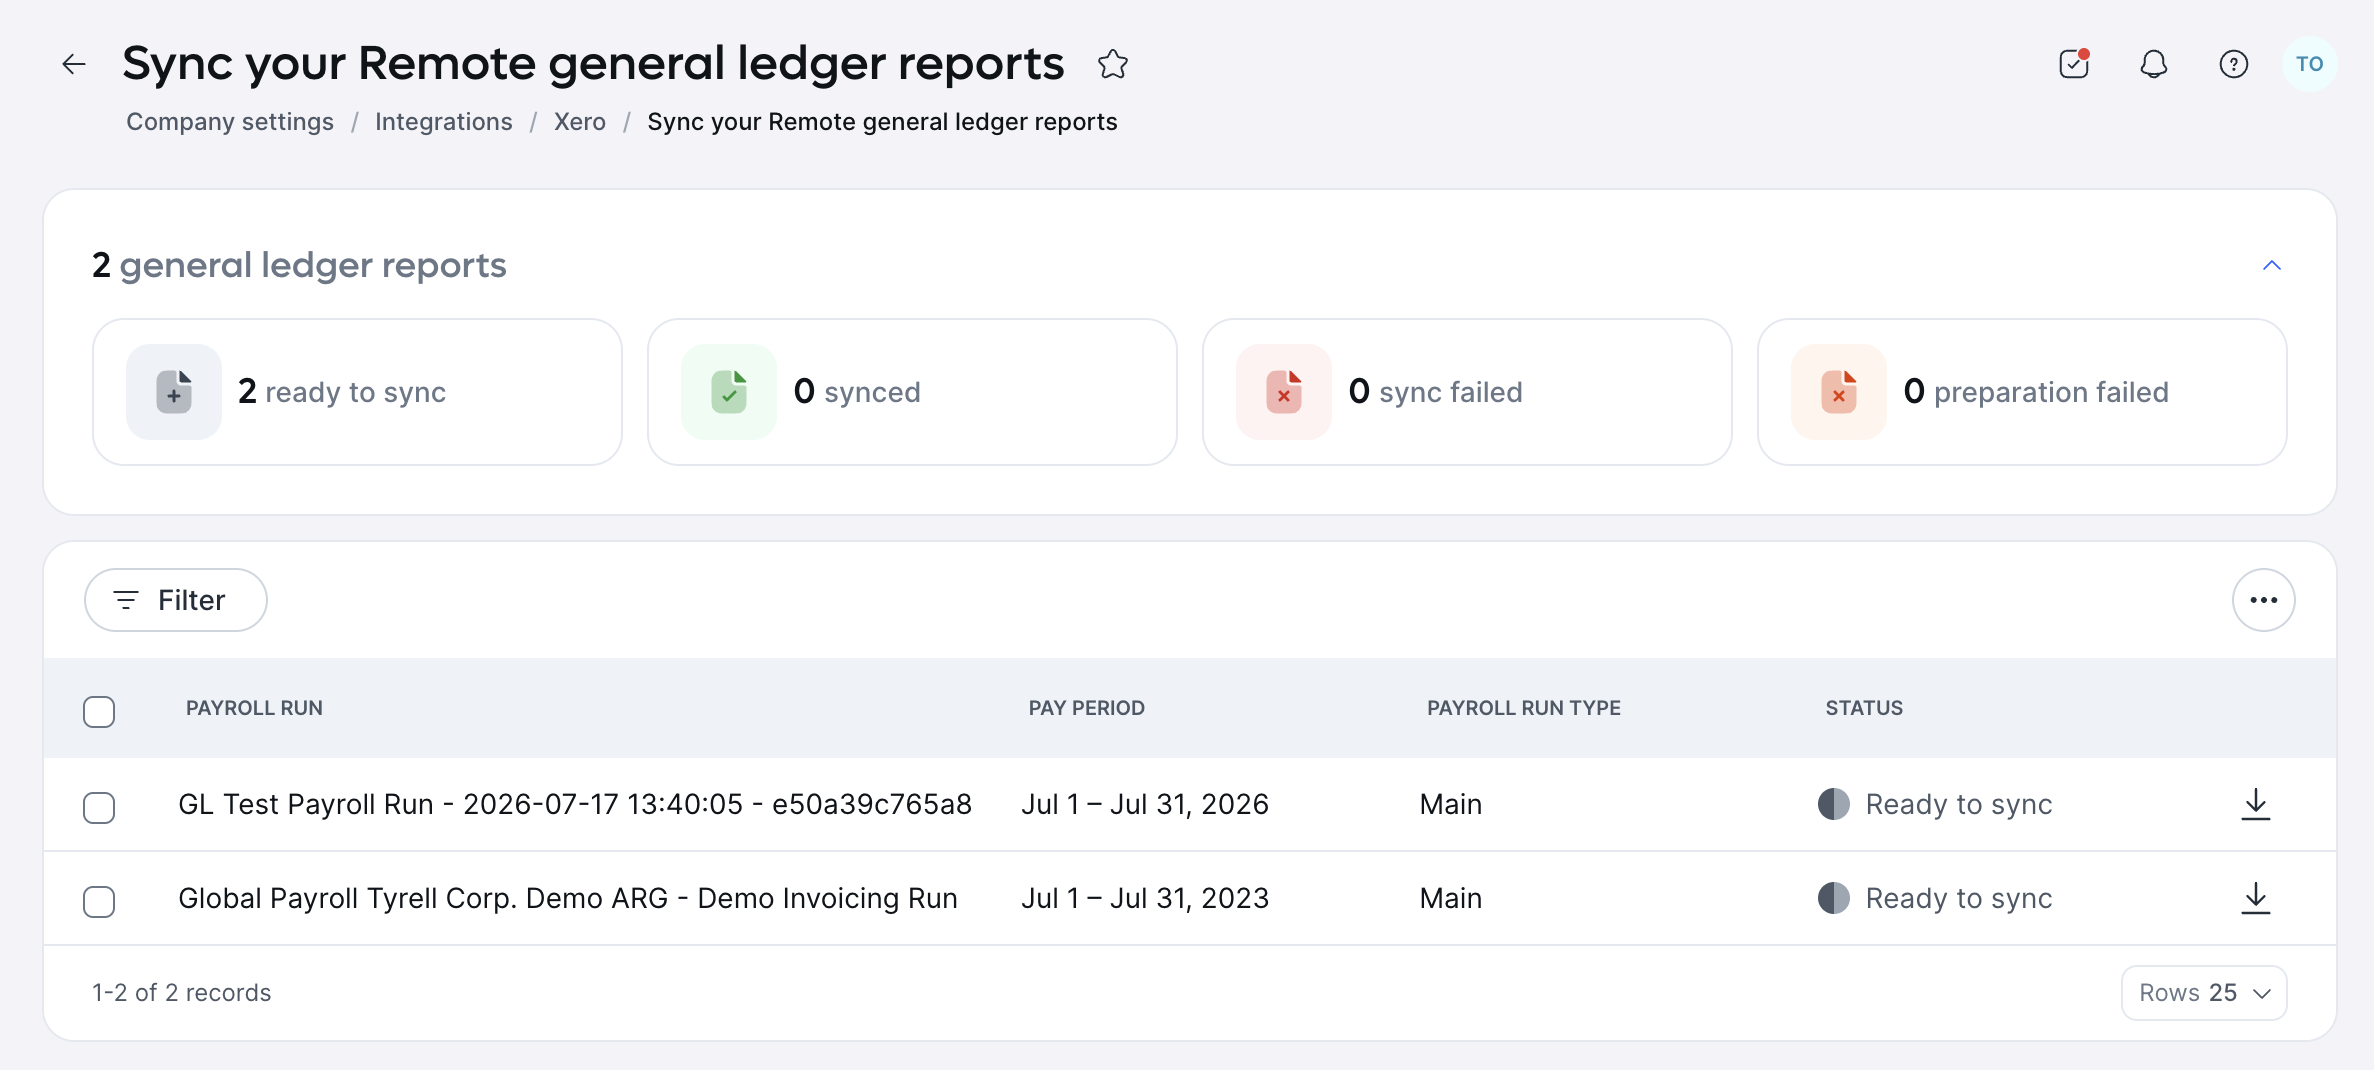Favorite this page with the star icon
The height and width of the screenshot is (1070, 2374).
coord(1112,65)
